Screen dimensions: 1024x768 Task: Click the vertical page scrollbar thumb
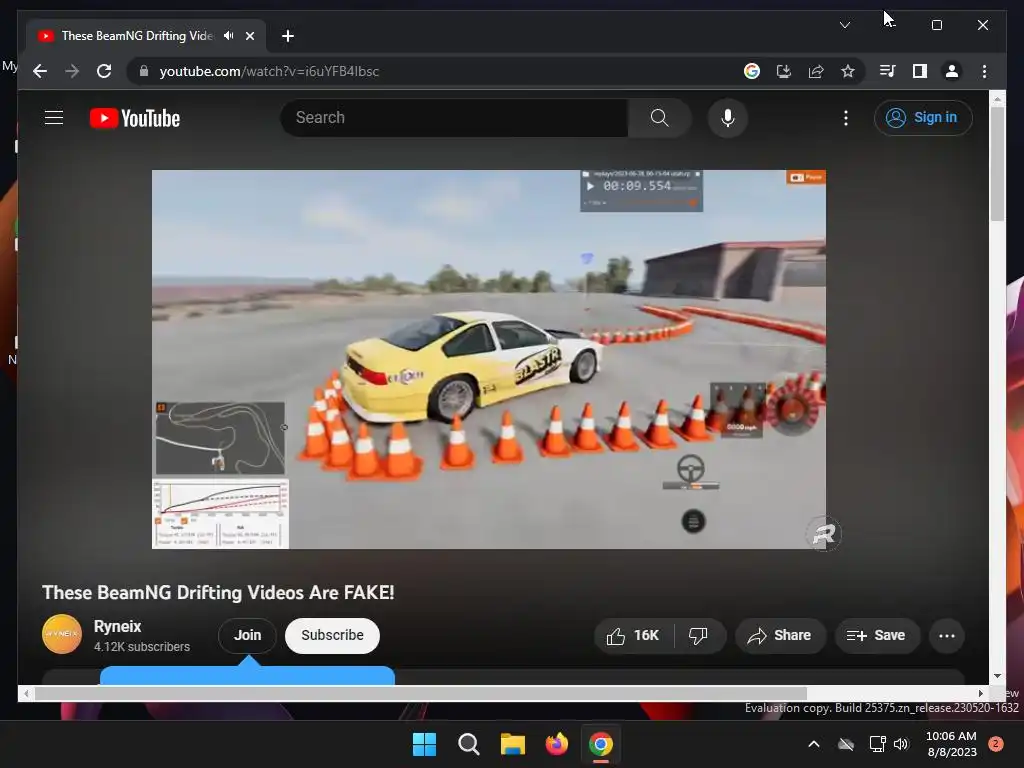pos(997,163)
